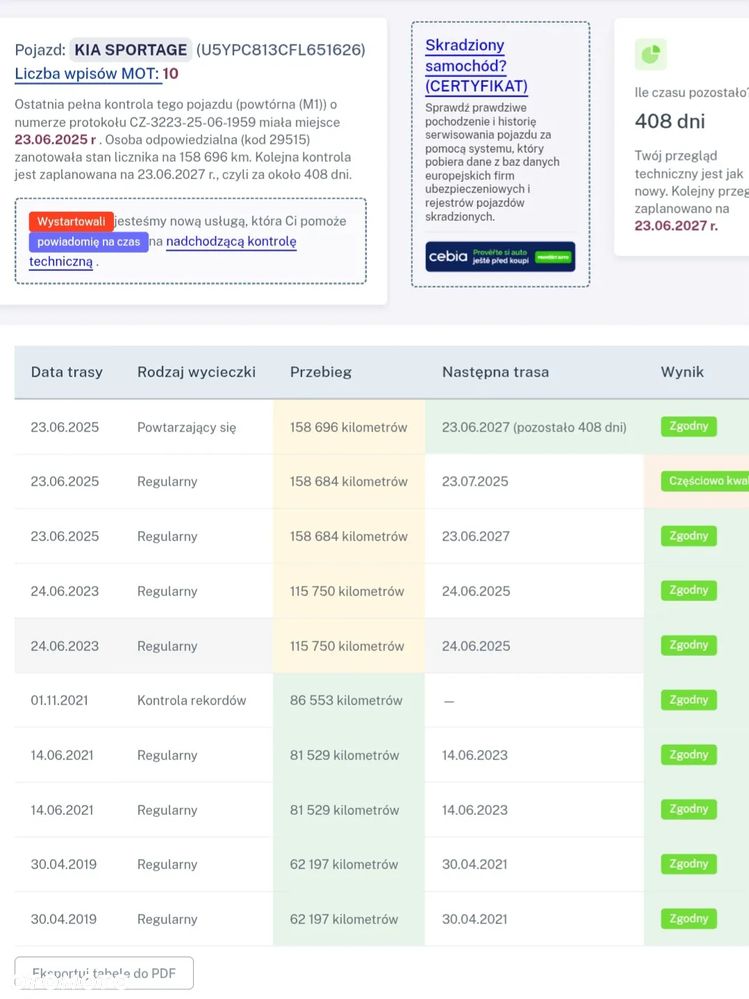Click the Data trasy column header
This screenshot has height=999, width=749.
tap(67, 372)
